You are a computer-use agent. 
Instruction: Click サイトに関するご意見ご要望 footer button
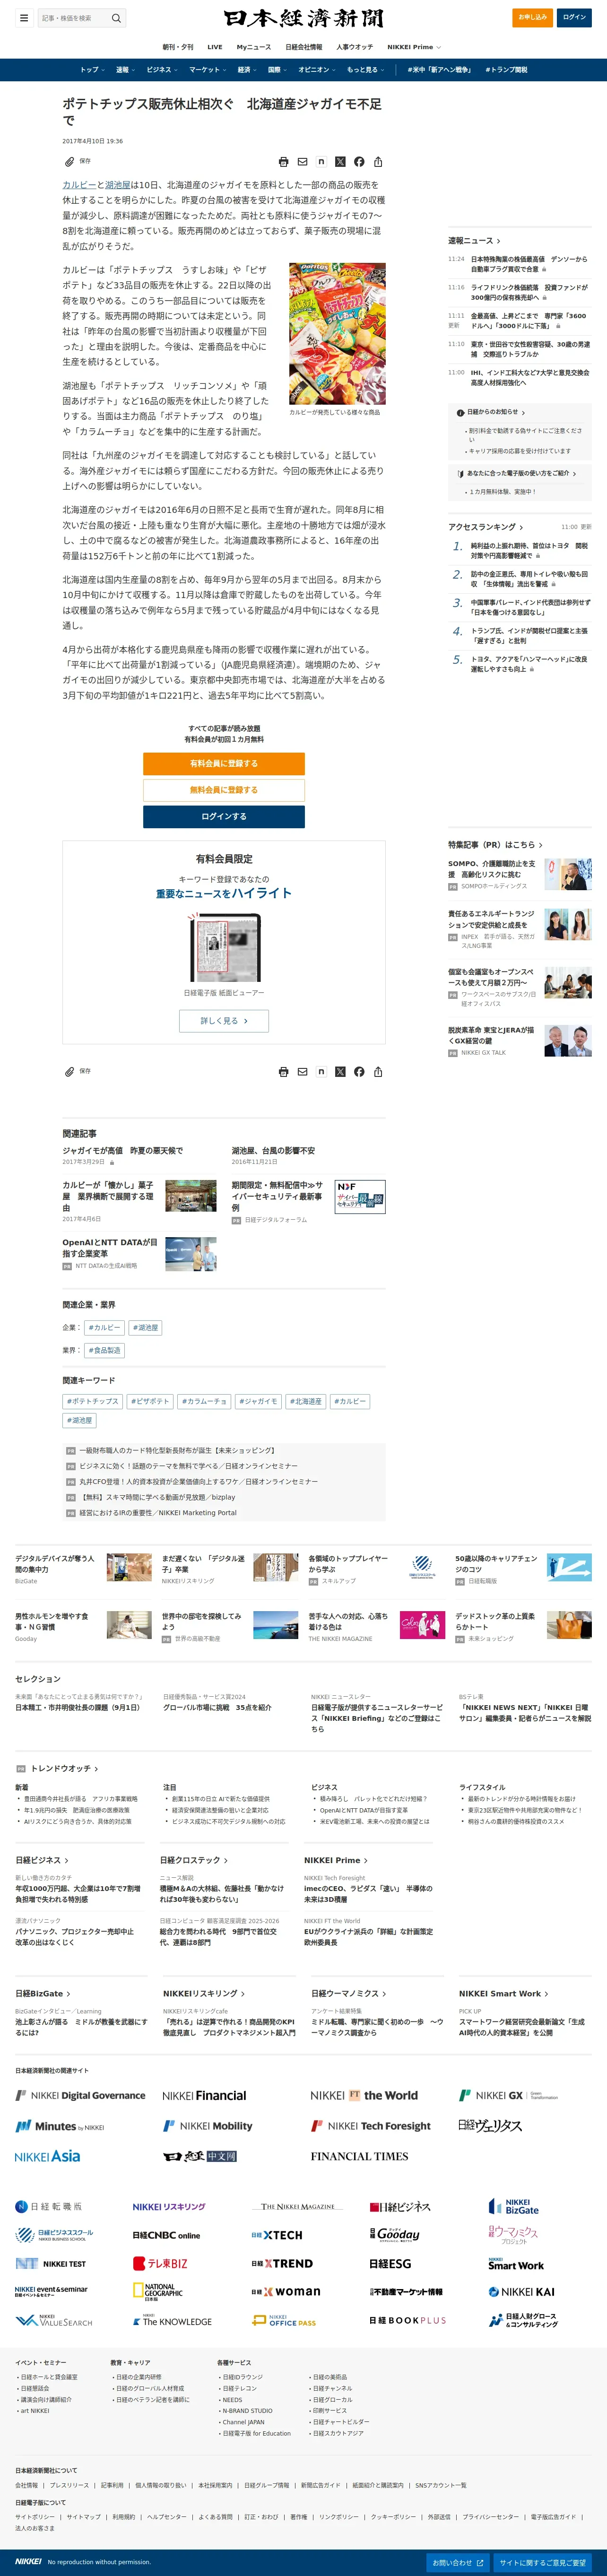542,2563
